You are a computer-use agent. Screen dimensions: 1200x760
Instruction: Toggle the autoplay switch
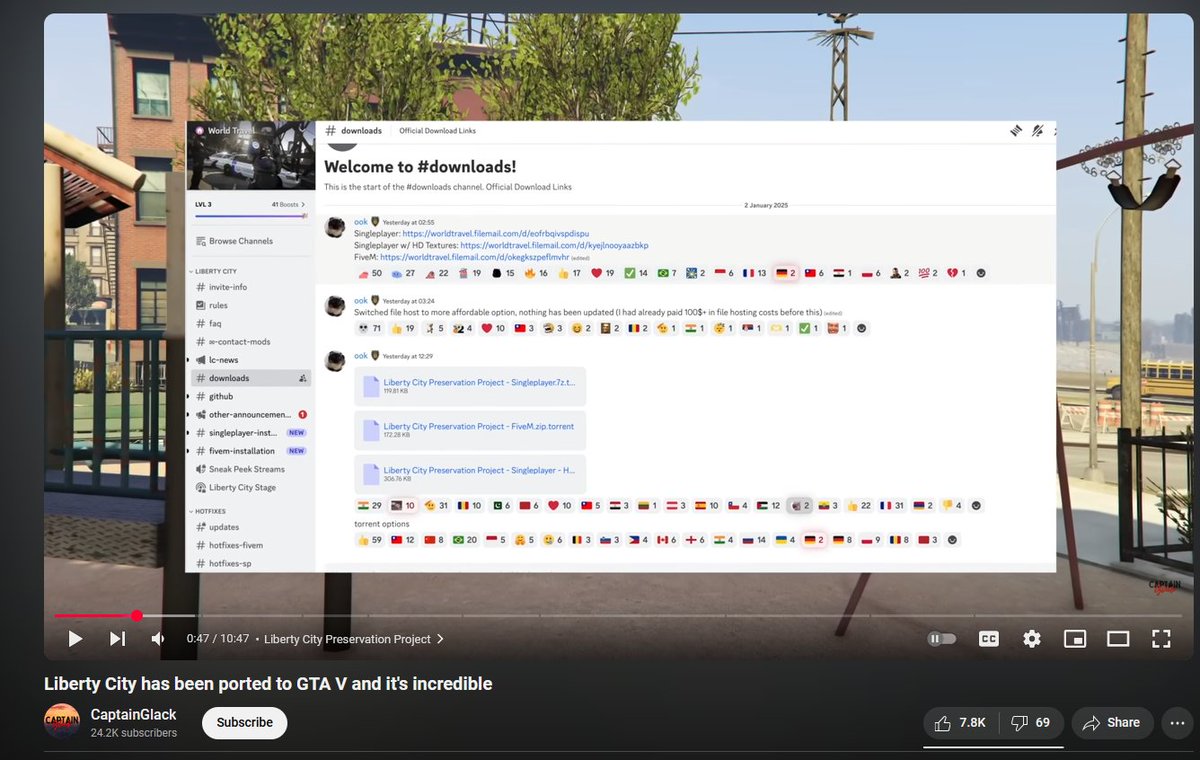click(x=942, y=638)
